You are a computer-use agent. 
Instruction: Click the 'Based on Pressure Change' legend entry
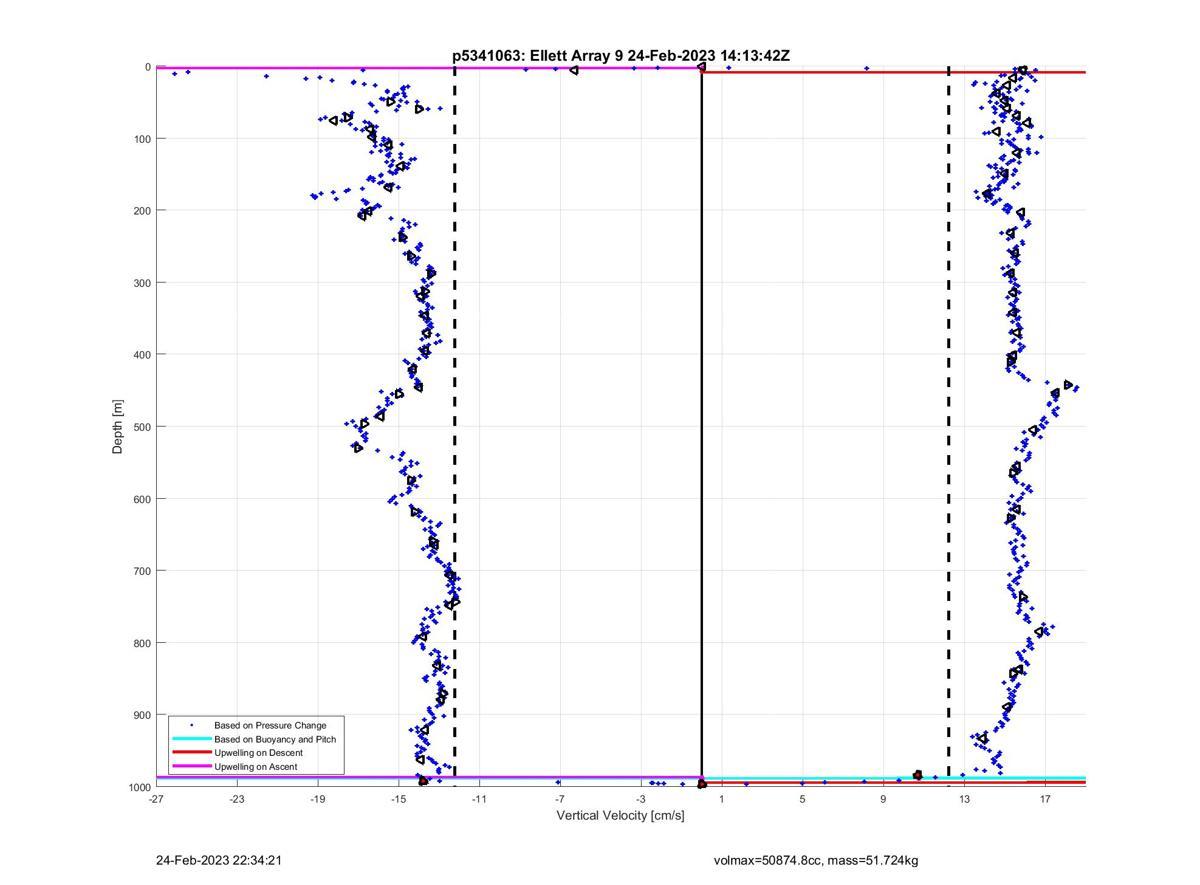point(270,725)
